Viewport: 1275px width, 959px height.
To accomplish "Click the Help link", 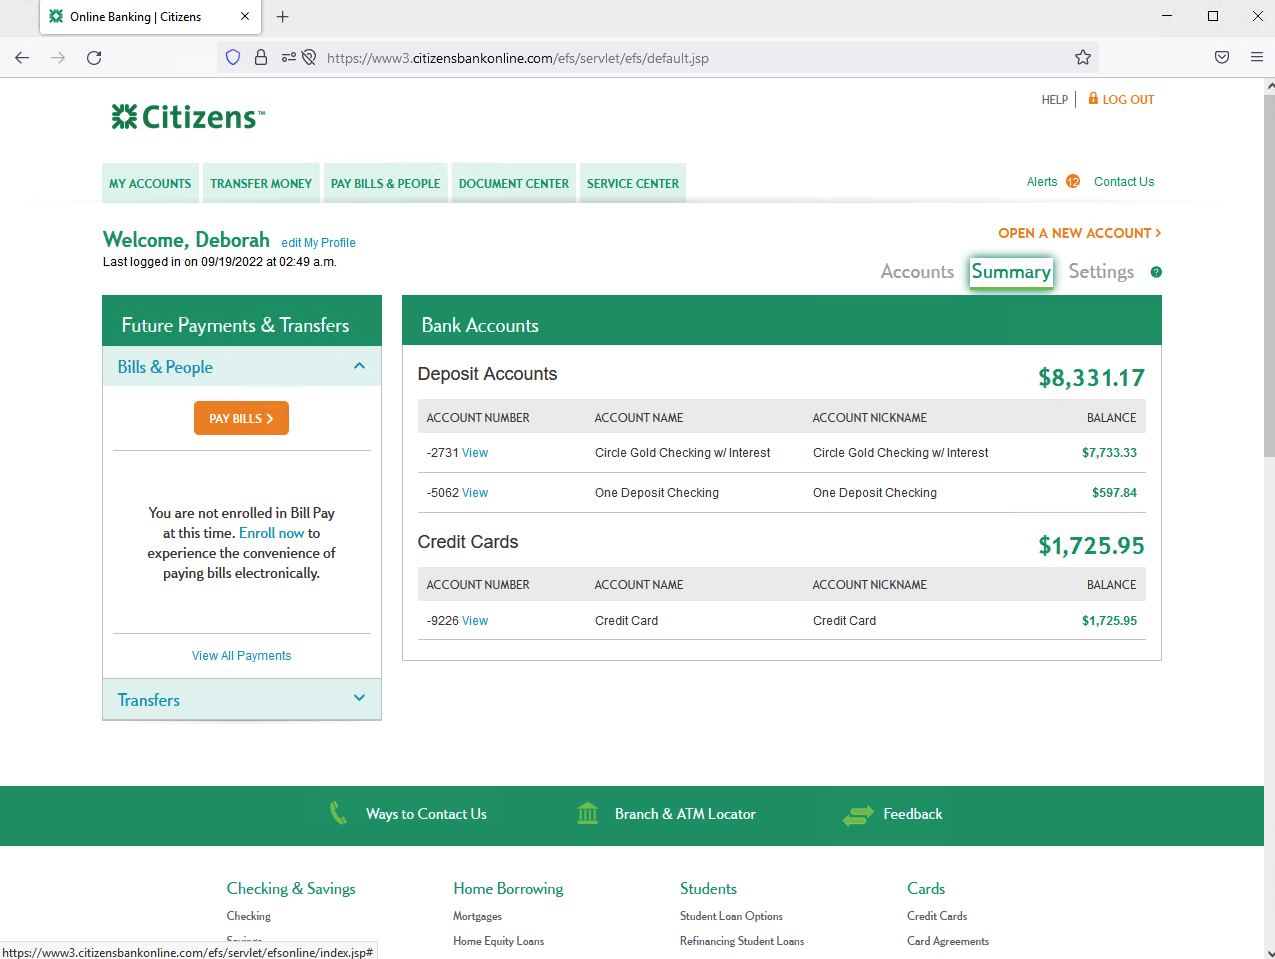I will 1055,100.
